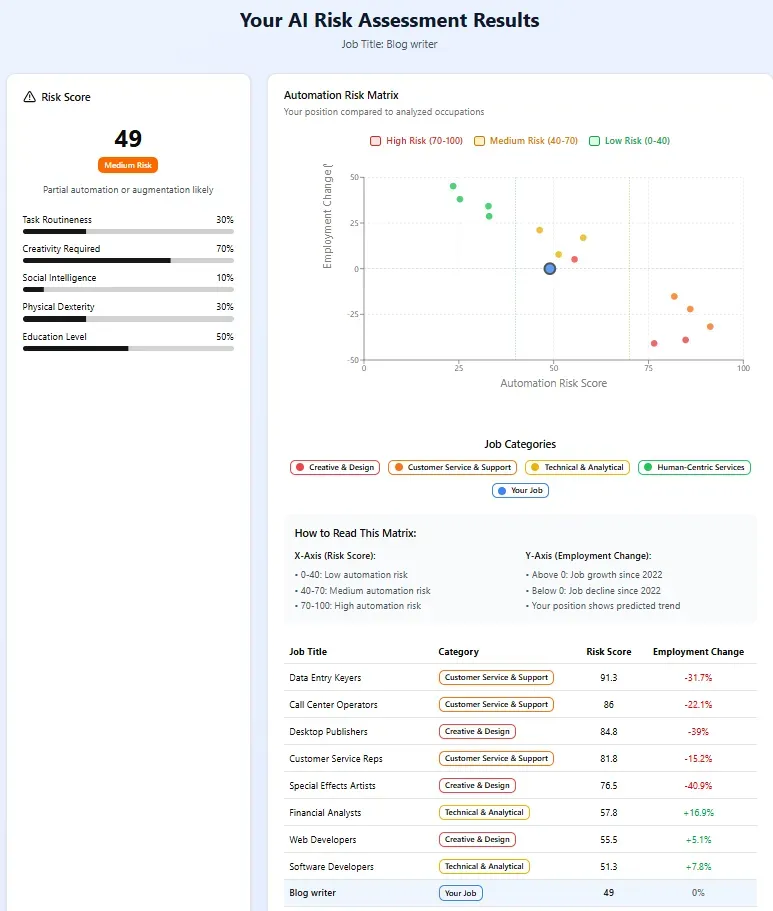Click the warning triangle icon beside Risk Score
This screenshot has width=773, height=911.
point(29,97)
